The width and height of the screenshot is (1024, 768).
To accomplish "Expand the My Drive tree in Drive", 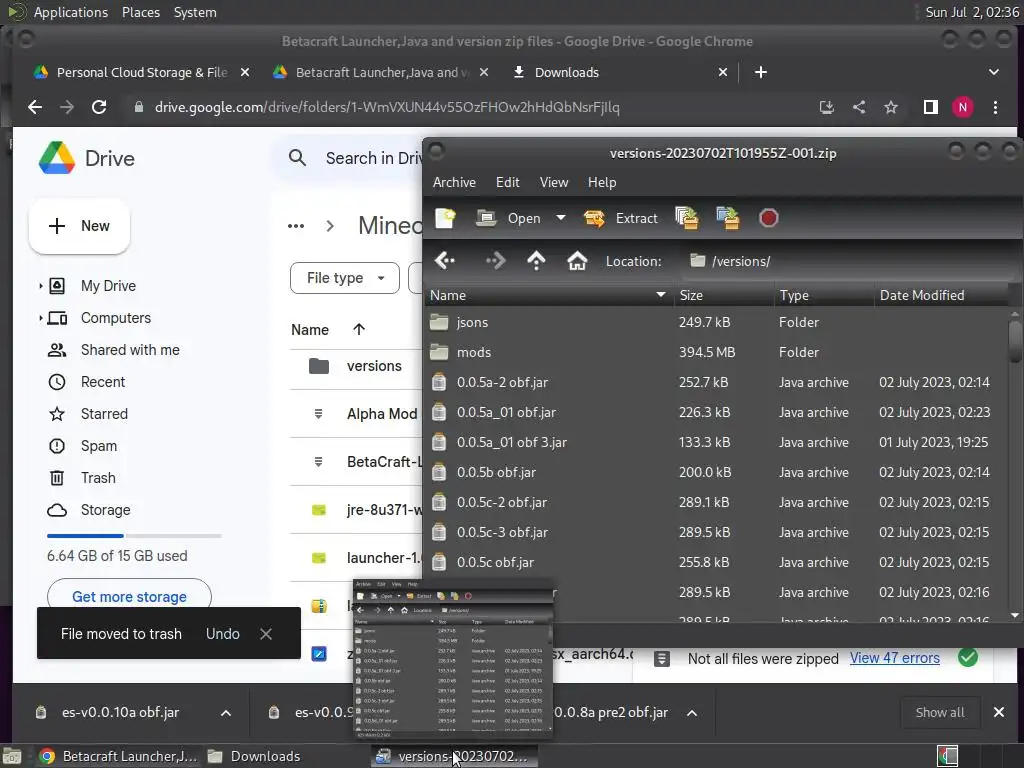I will point(40,286).
